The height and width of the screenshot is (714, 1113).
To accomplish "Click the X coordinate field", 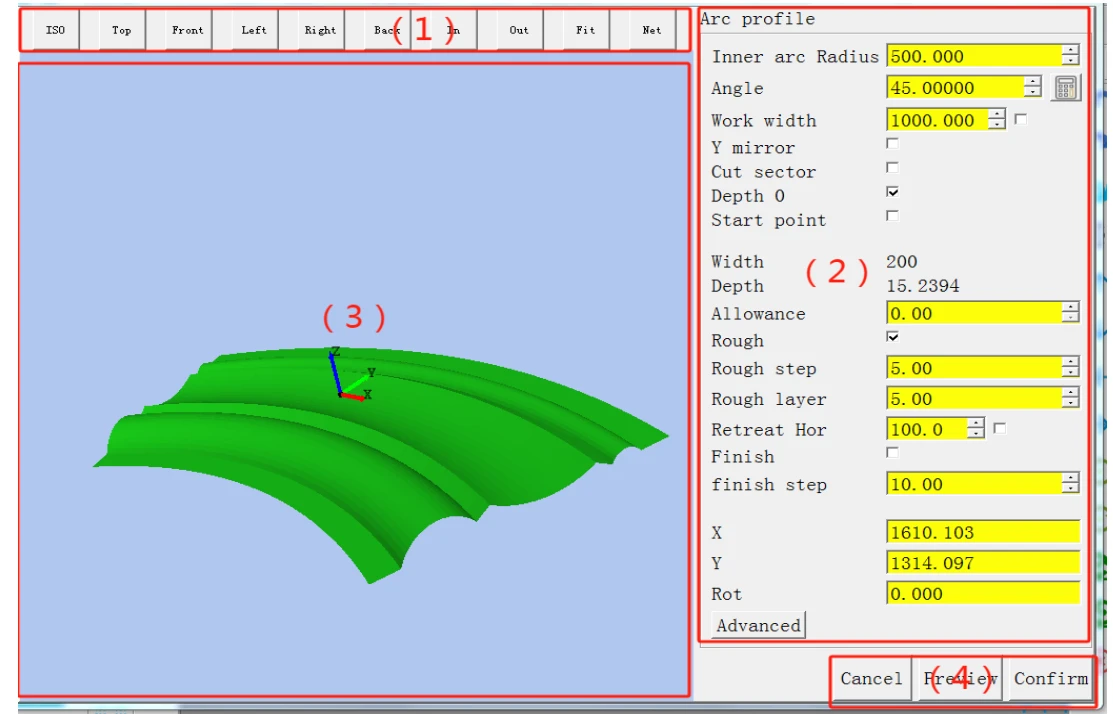I will tap(983, 532).
